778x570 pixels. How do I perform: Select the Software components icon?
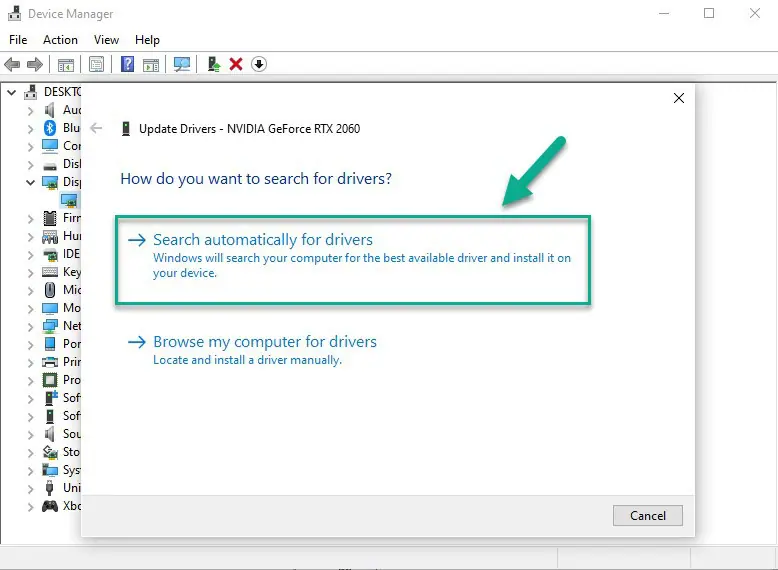[51, 398]
